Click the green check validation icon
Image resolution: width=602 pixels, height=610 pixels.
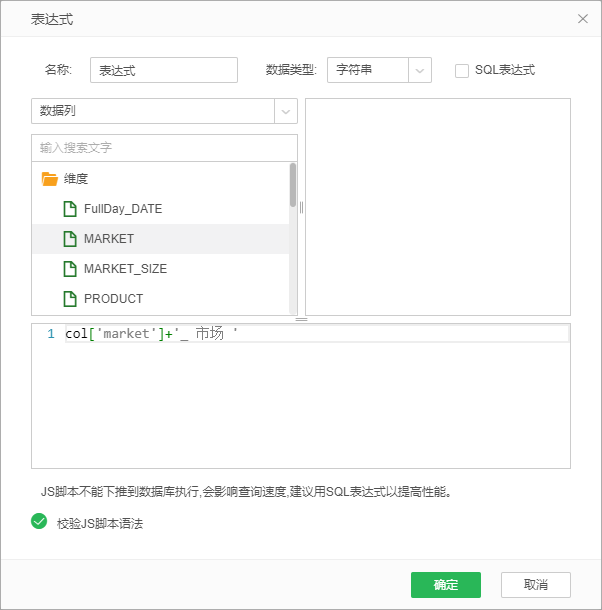click(39, 521)
